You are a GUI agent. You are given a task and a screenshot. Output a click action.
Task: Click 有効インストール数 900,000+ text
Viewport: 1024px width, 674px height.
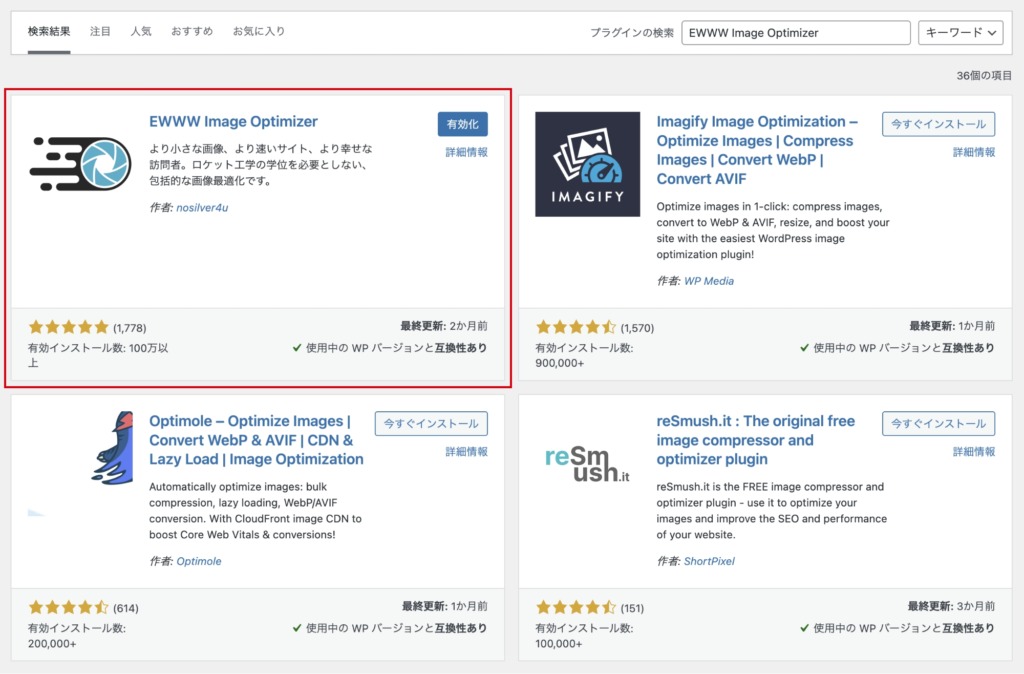[x=584, y=355]
